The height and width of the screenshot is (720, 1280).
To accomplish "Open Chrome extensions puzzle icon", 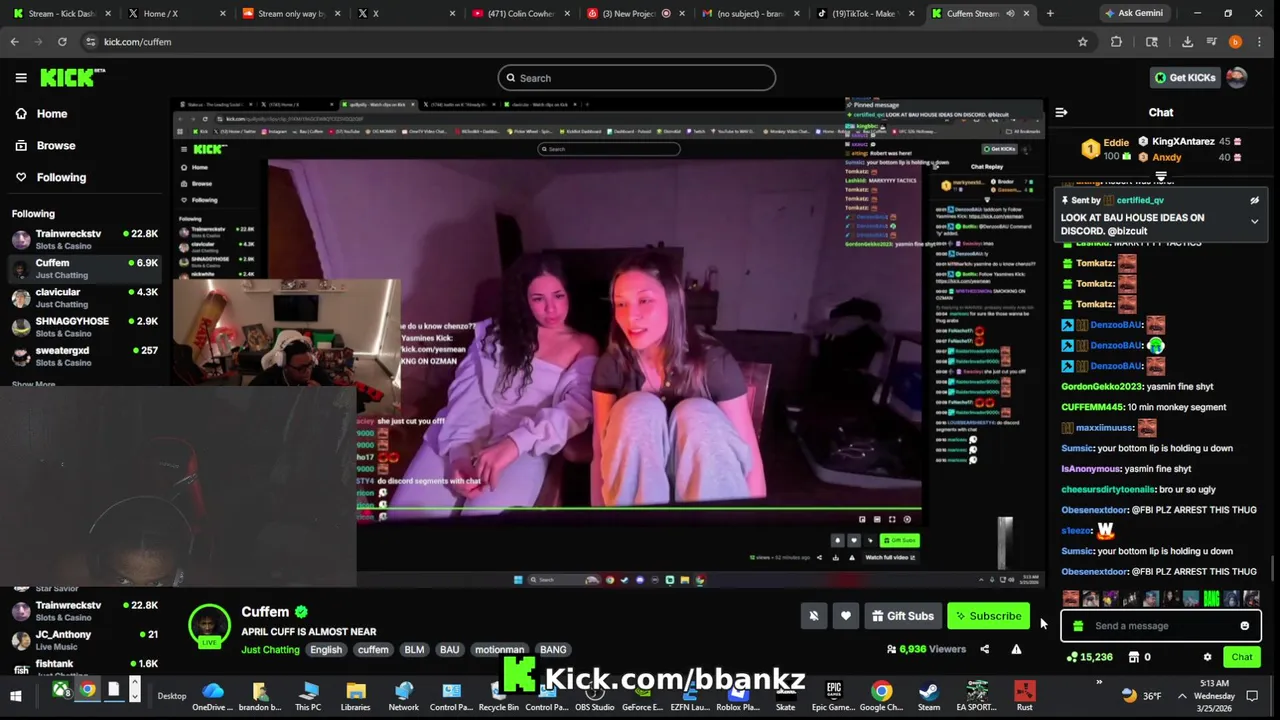I will [x=1116, y=42].
